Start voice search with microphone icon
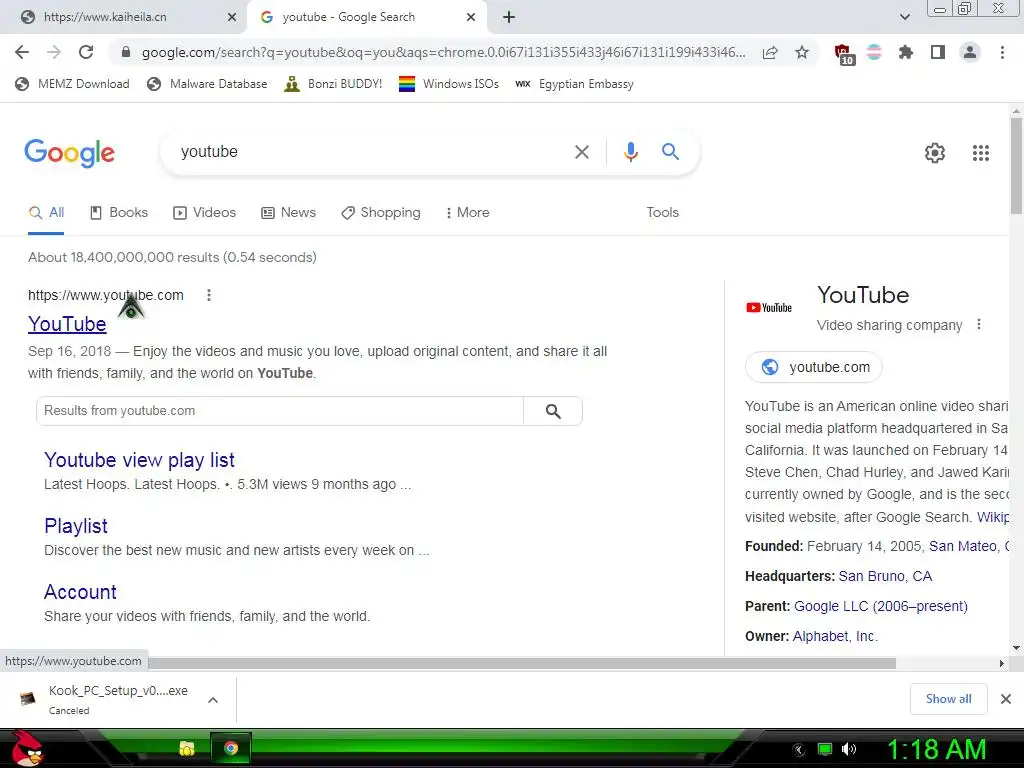Viewport: 1024px width, 768px height. (630, 152)
